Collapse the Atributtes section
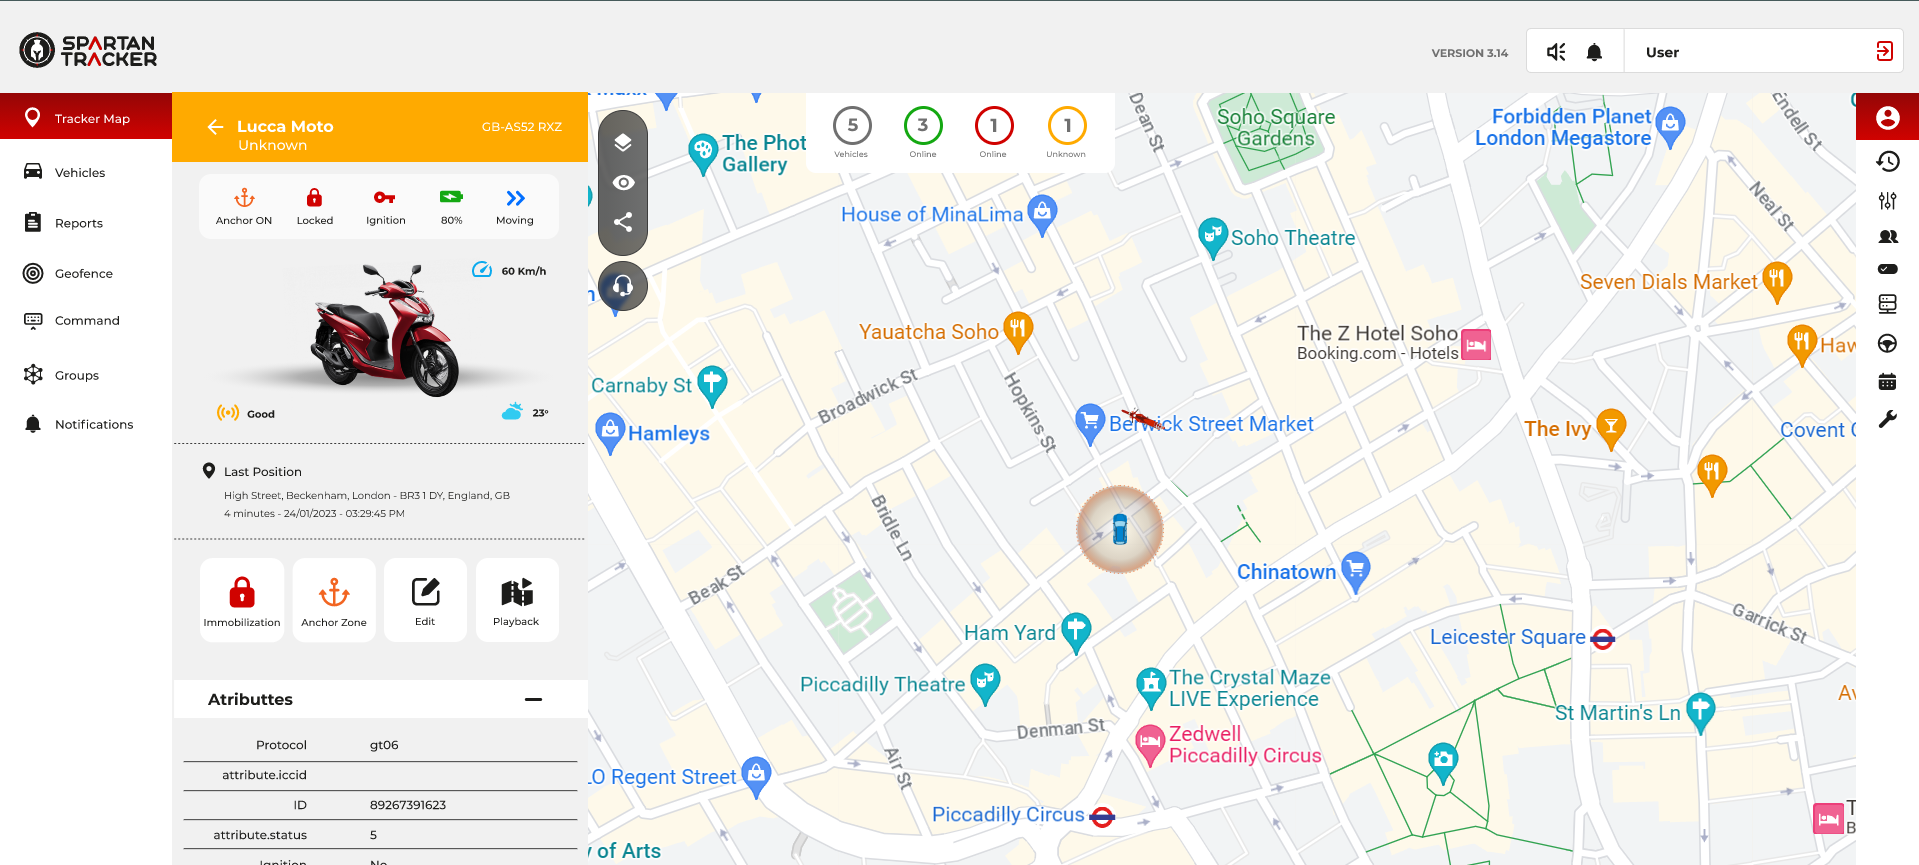 pos(533,699)
